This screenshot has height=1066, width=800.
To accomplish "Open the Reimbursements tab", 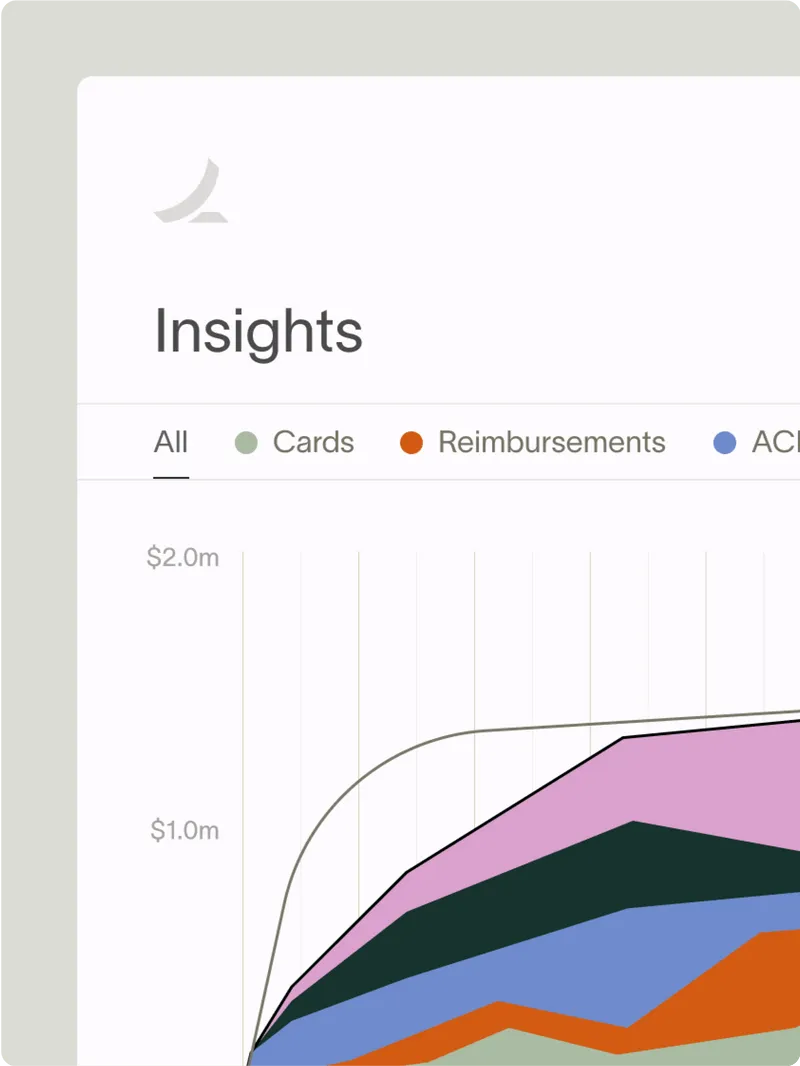I will click(x=551, y=442).
